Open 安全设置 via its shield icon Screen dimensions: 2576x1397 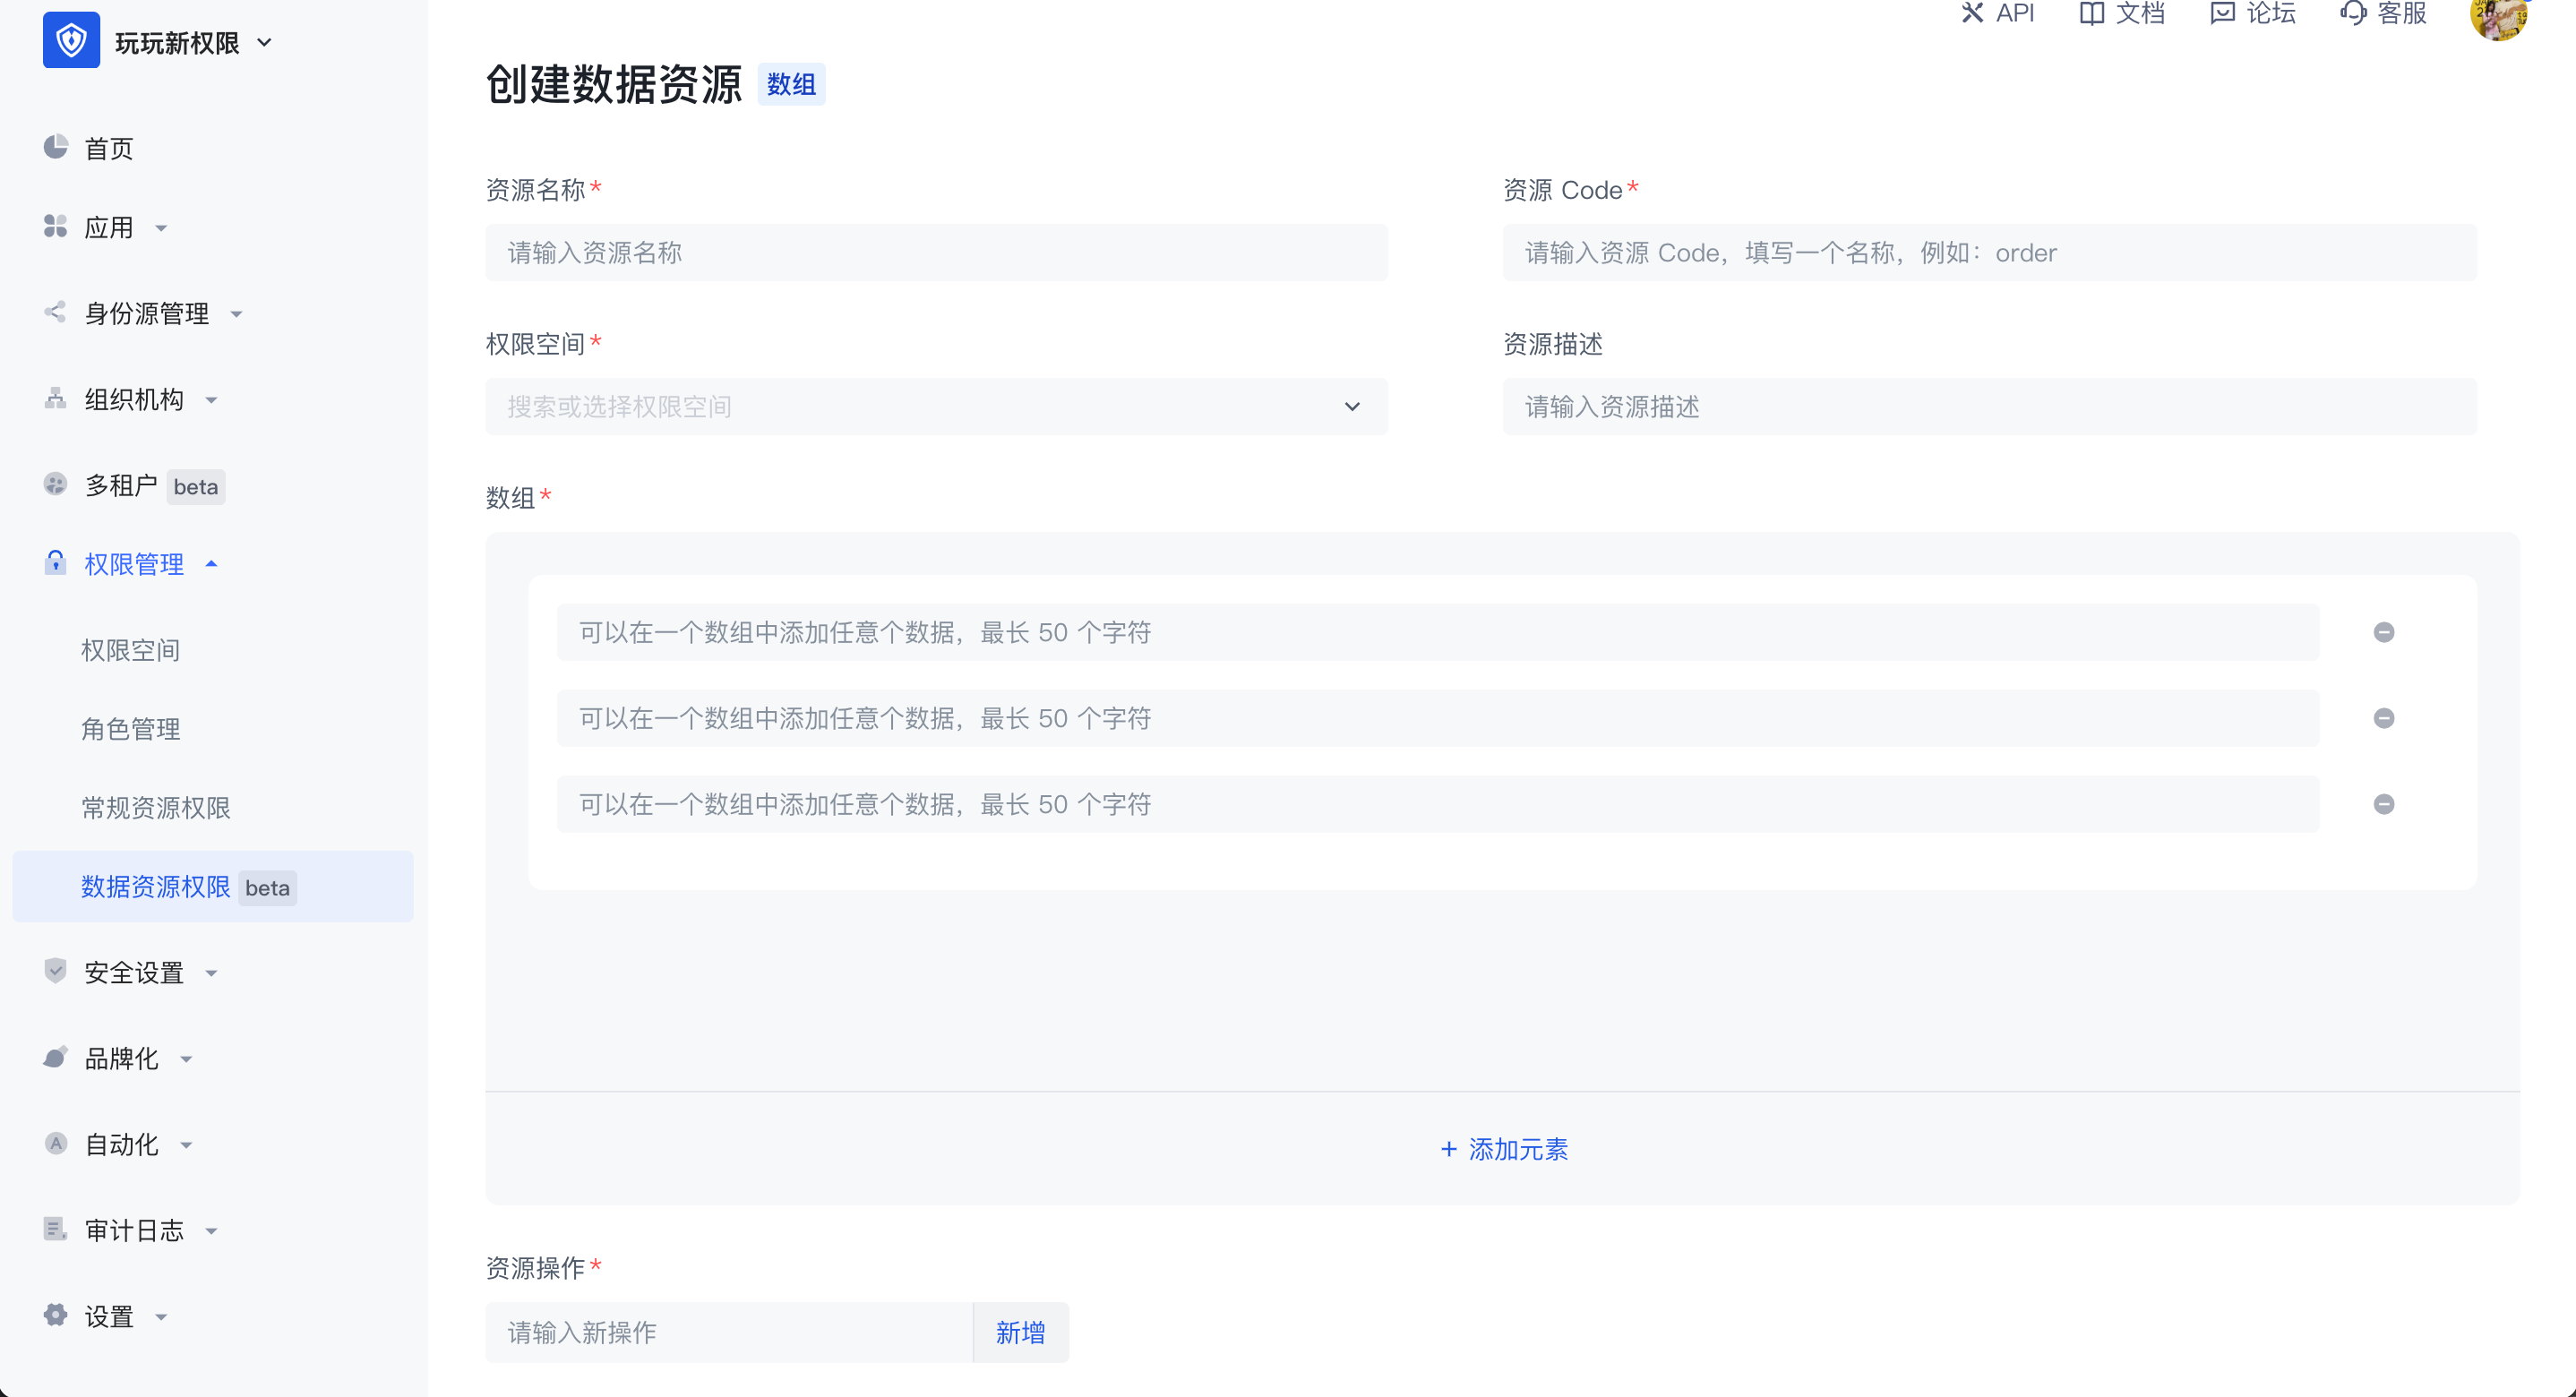(x=56, y=971)
